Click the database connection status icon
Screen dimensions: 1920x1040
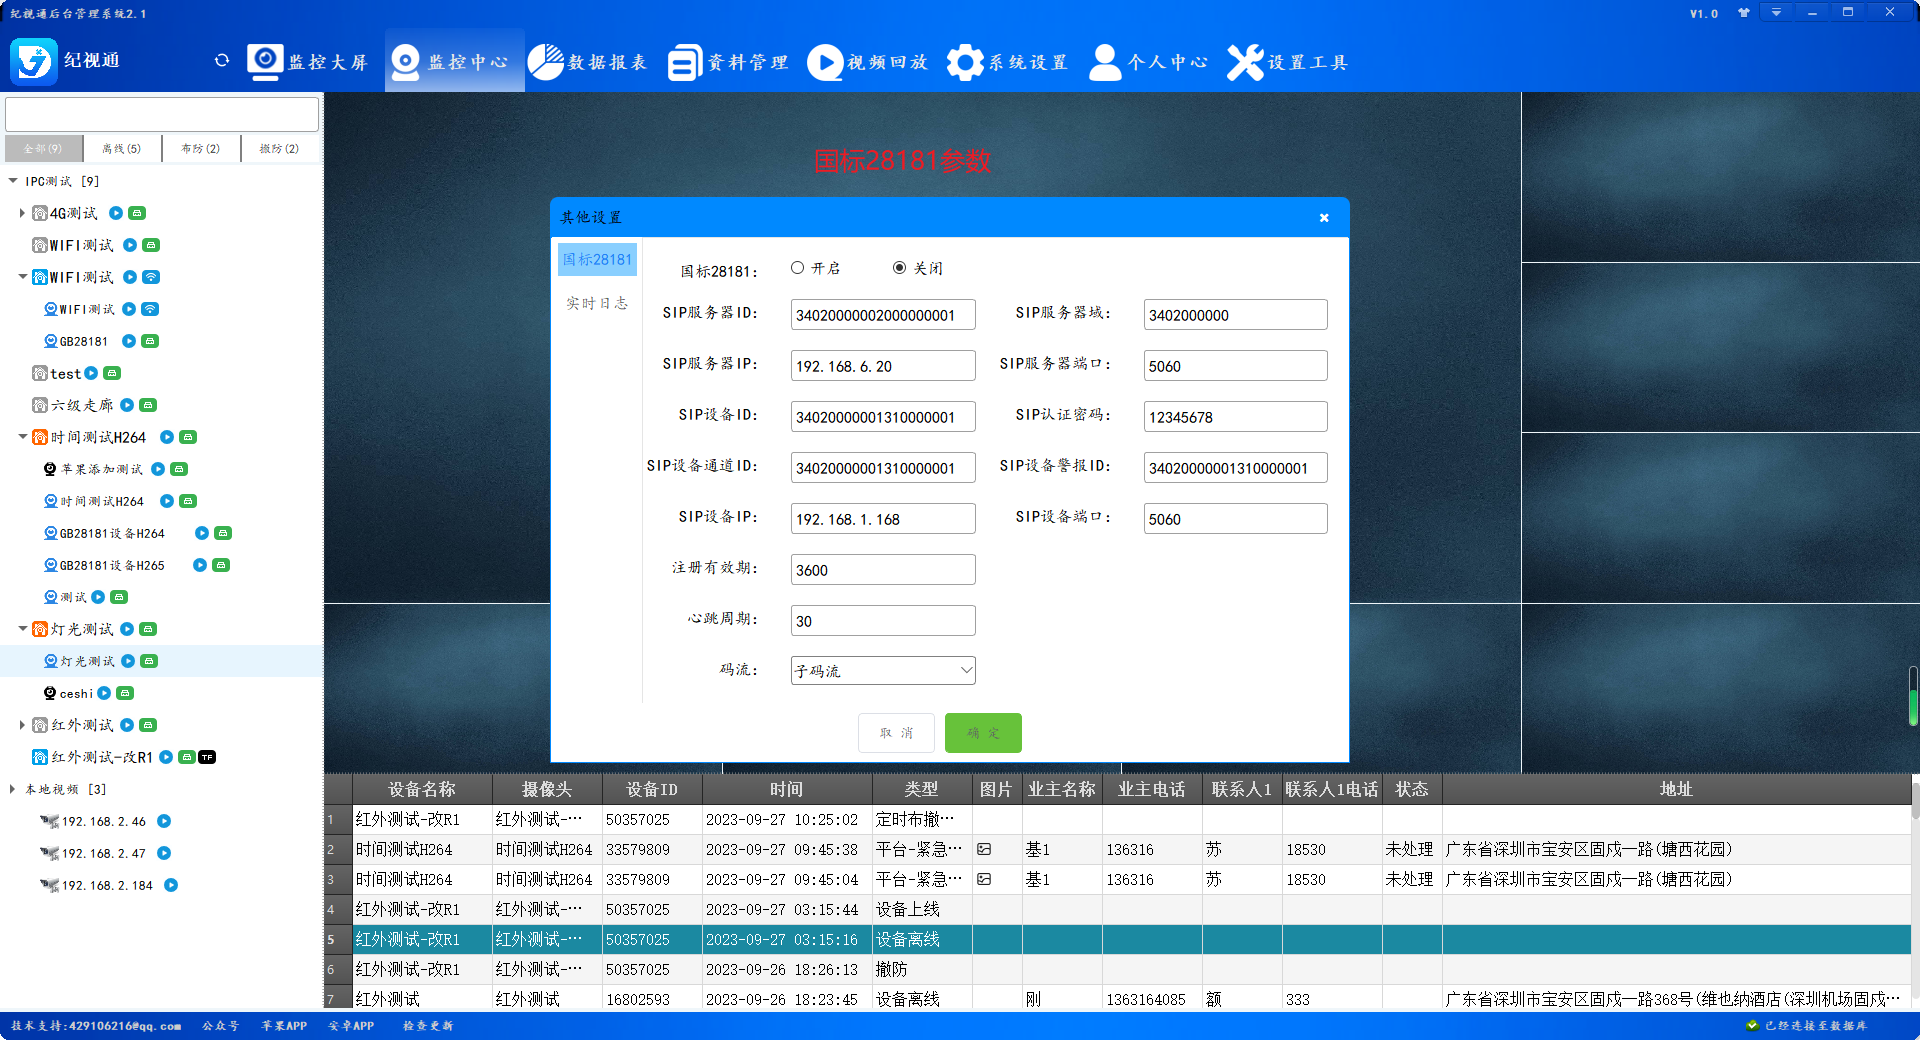click(x=1752, y=1025)
